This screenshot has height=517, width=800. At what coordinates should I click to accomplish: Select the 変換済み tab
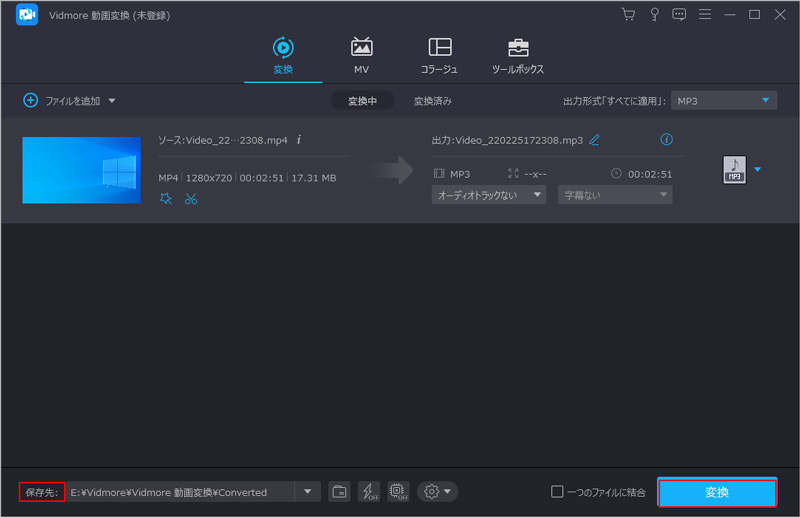433,101
